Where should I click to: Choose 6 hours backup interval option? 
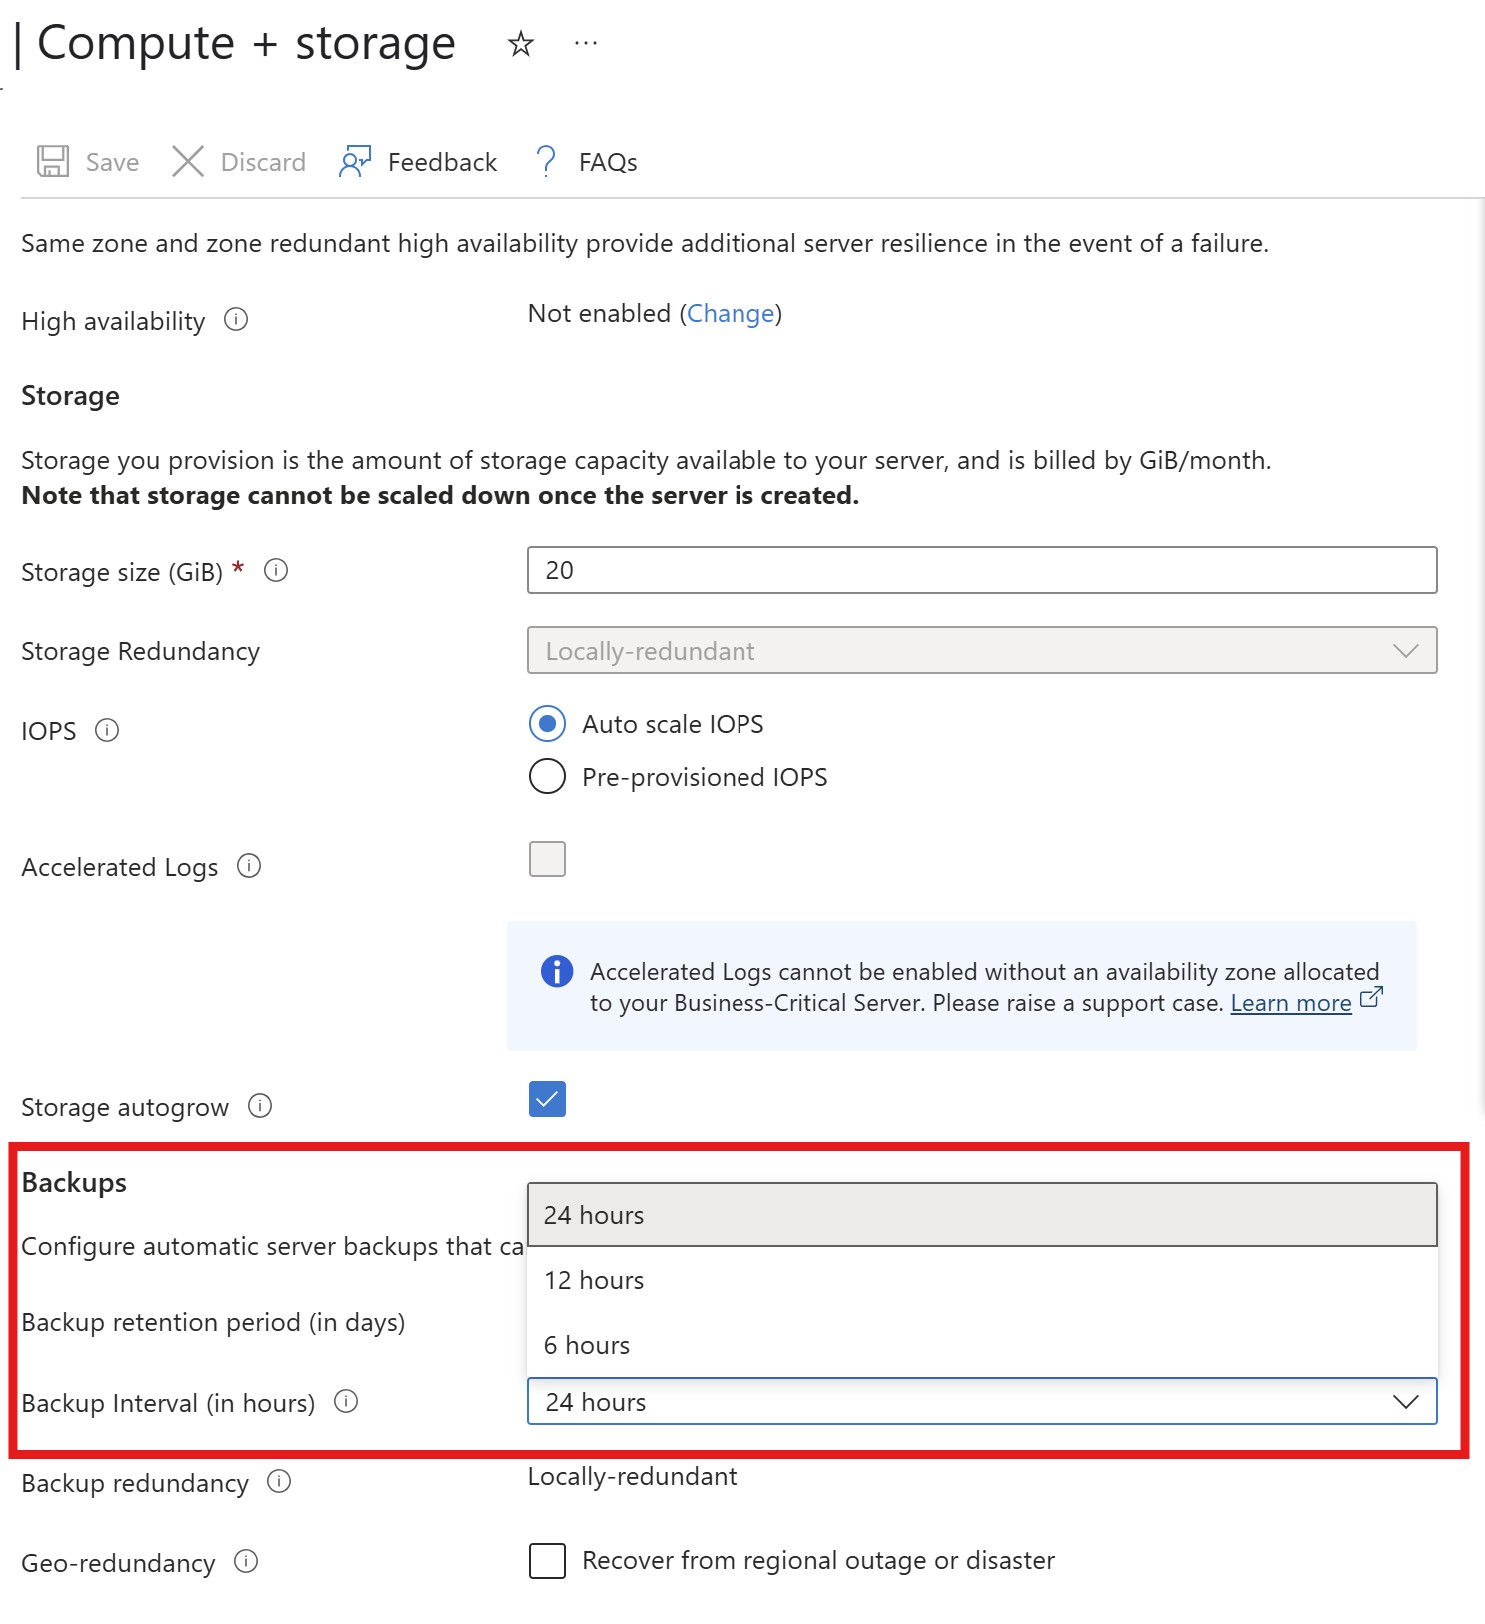(587, 1346)
